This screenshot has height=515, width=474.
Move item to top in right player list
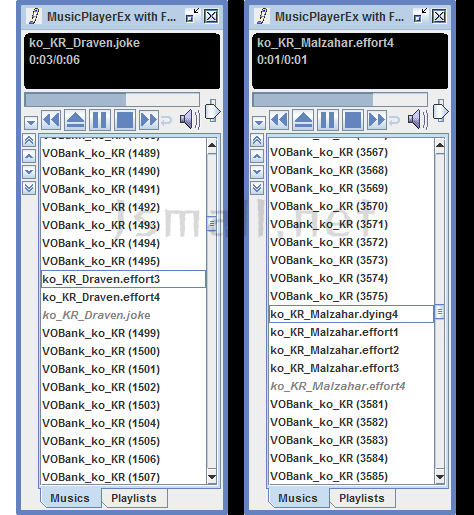(x=257, y=140)
